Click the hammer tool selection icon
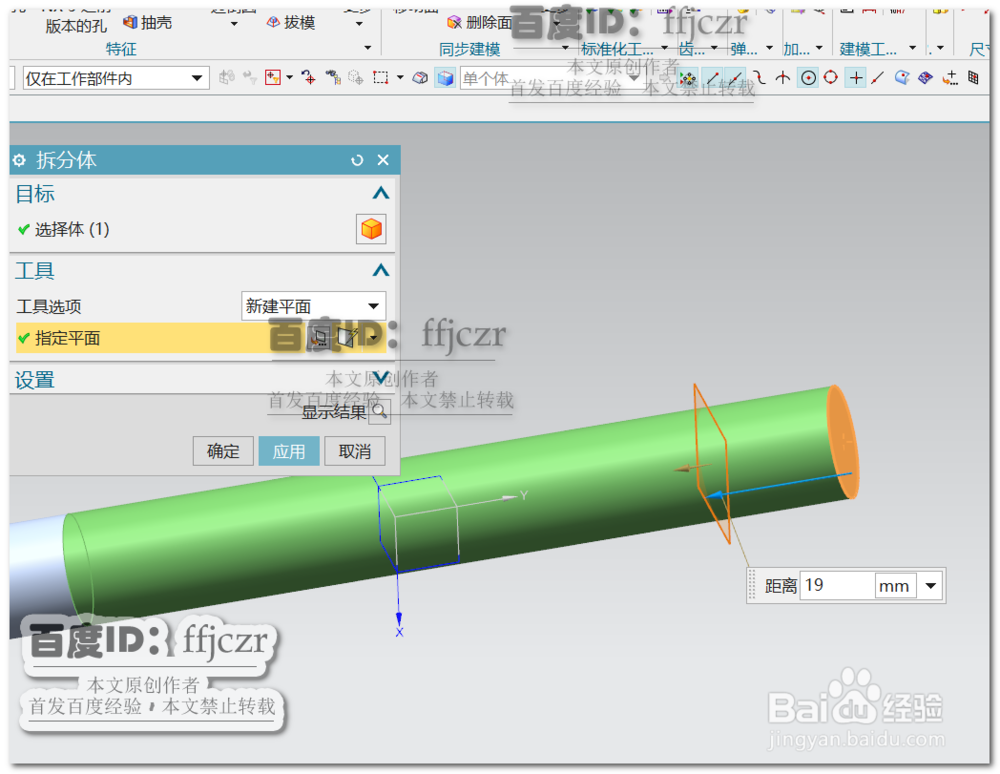This screenshot has width=1000, height=774. point(332,78)
